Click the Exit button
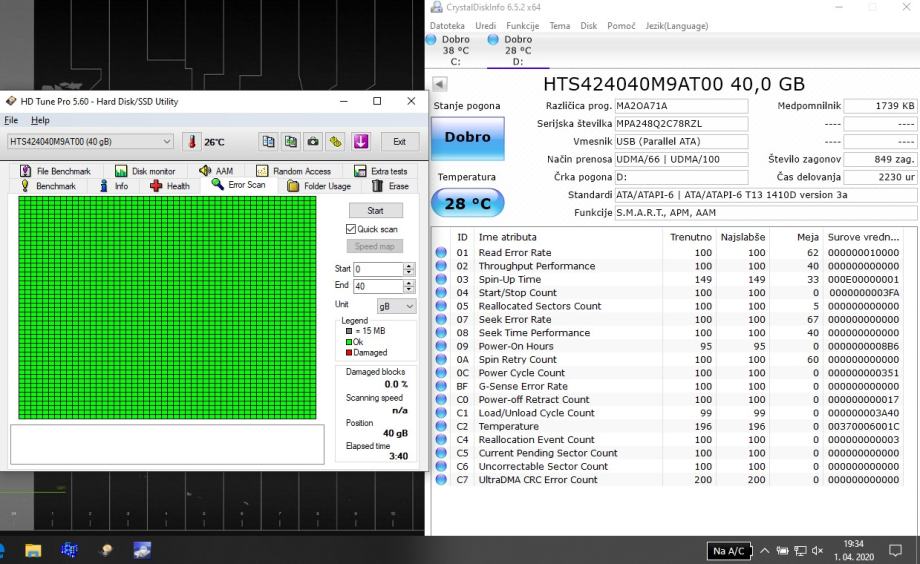This screenshot has height=564, width=920. click(399, 142)
